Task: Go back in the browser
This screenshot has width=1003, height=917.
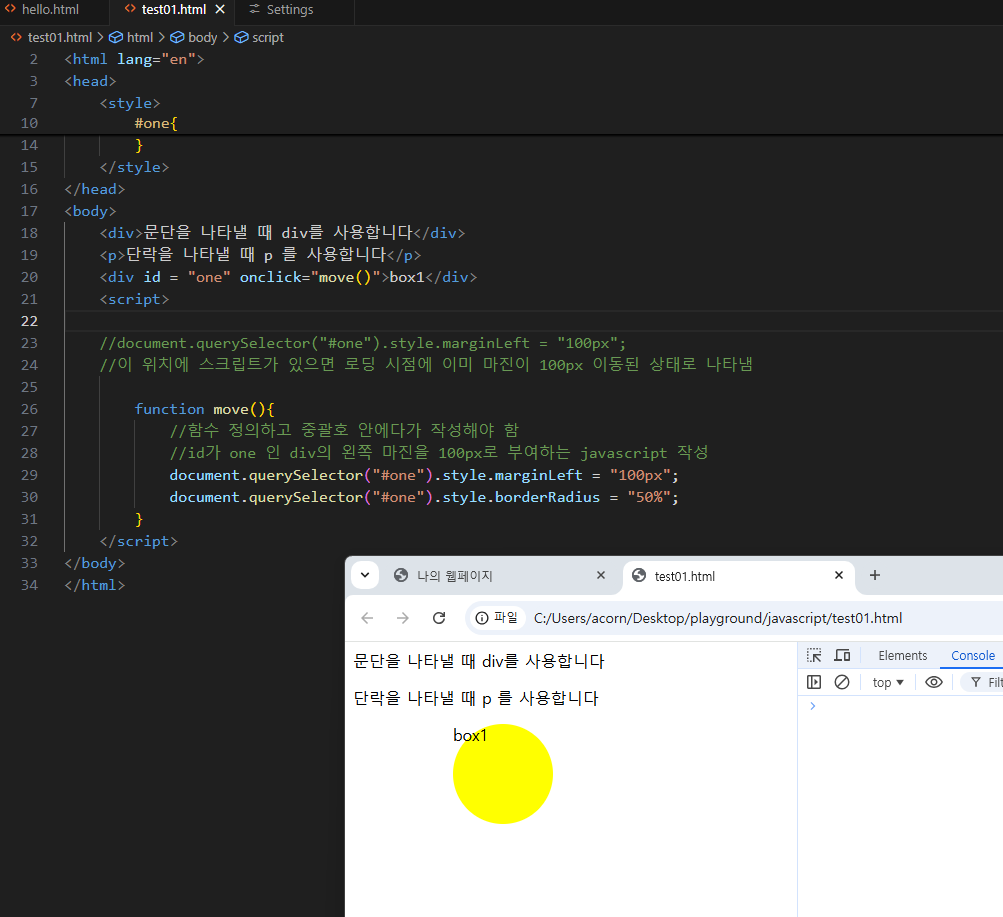Action: 367,618
